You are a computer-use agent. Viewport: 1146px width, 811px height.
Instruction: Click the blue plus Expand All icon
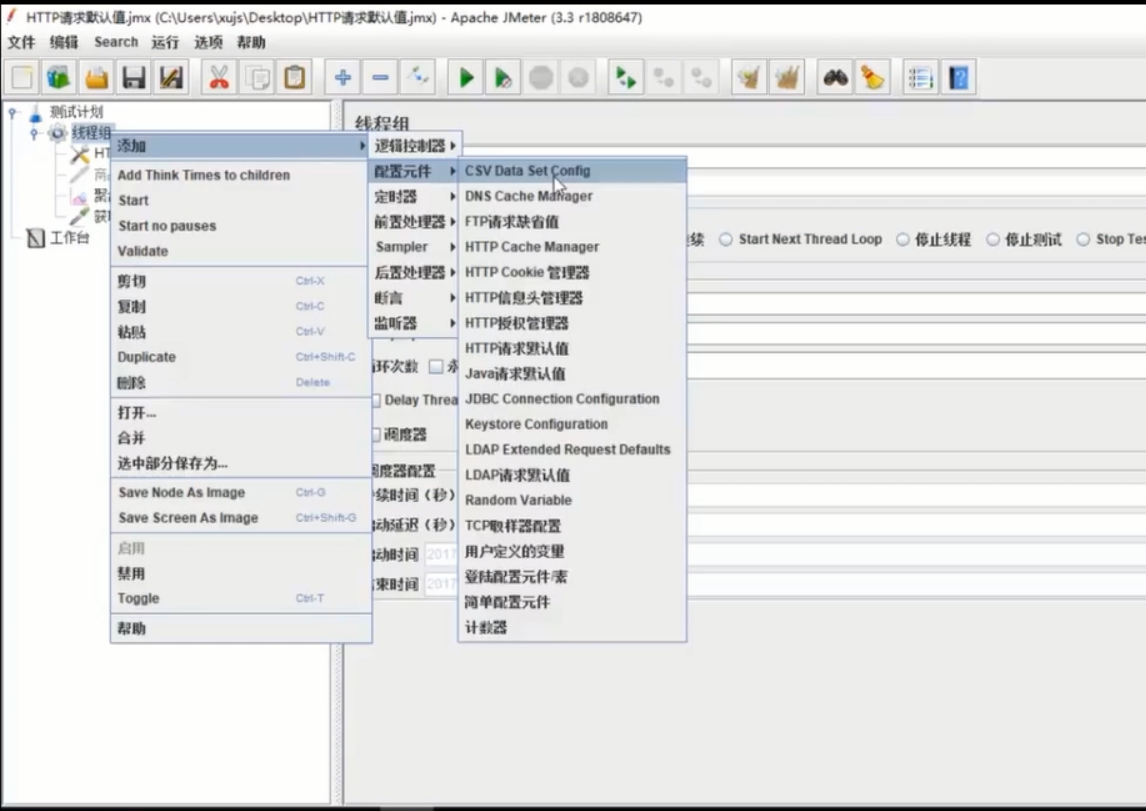point(343,78)
